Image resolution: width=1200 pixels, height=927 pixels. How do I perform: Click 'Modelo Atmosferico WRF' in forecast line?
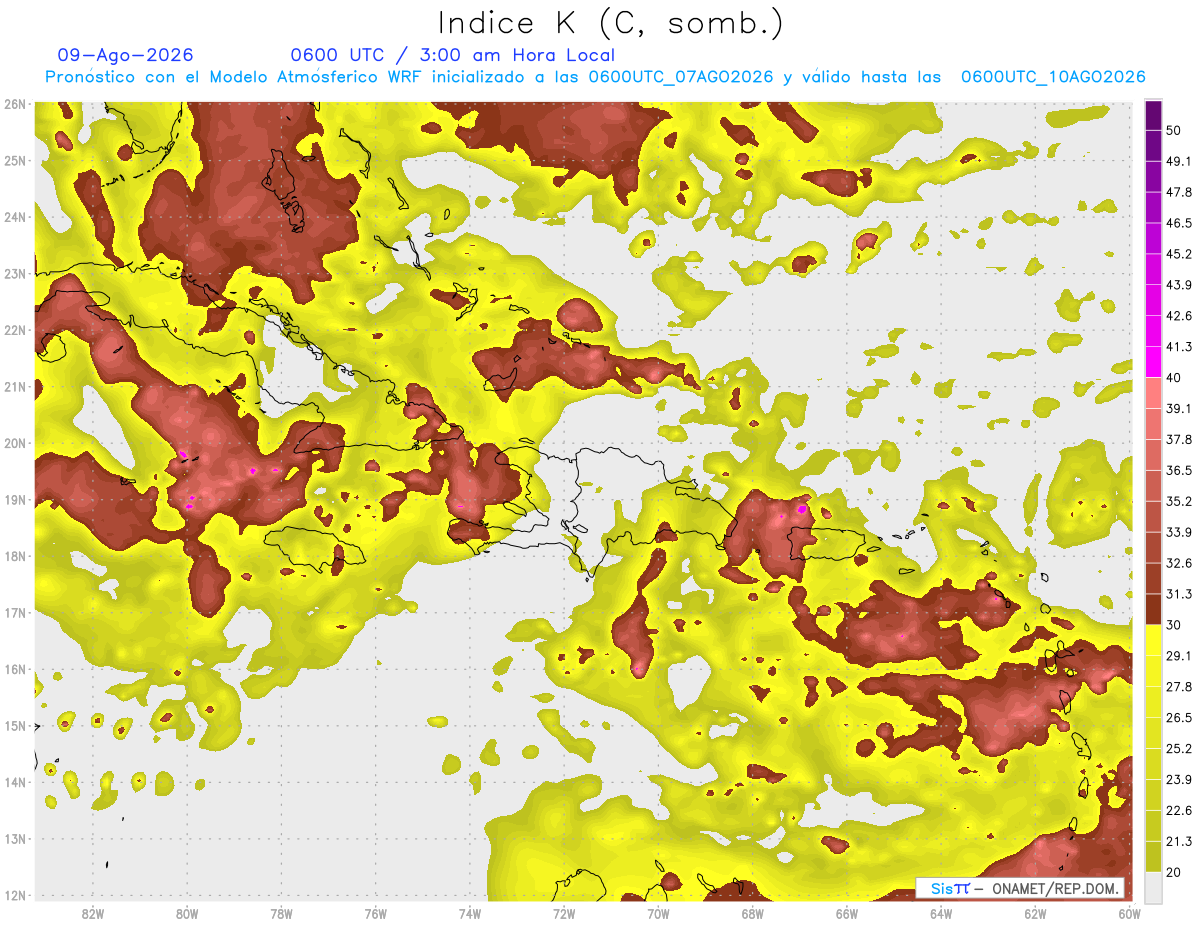tap(328, 77)
